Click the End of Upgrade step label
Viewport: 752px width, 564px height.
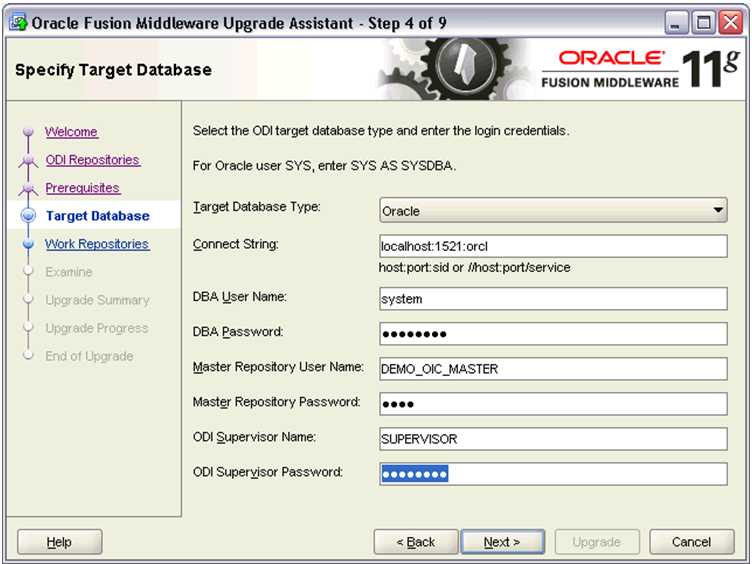click(89, 356)
